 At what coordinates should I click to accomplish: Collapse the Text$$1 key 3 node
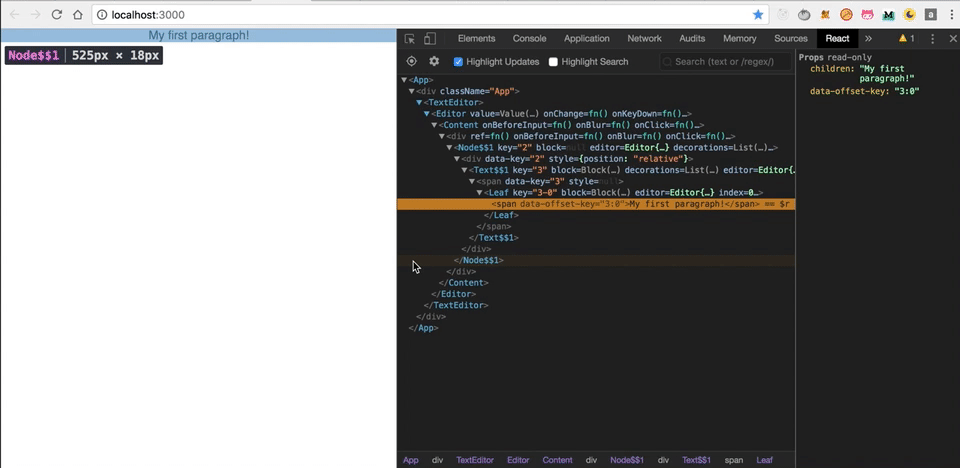tap(464, 170)
